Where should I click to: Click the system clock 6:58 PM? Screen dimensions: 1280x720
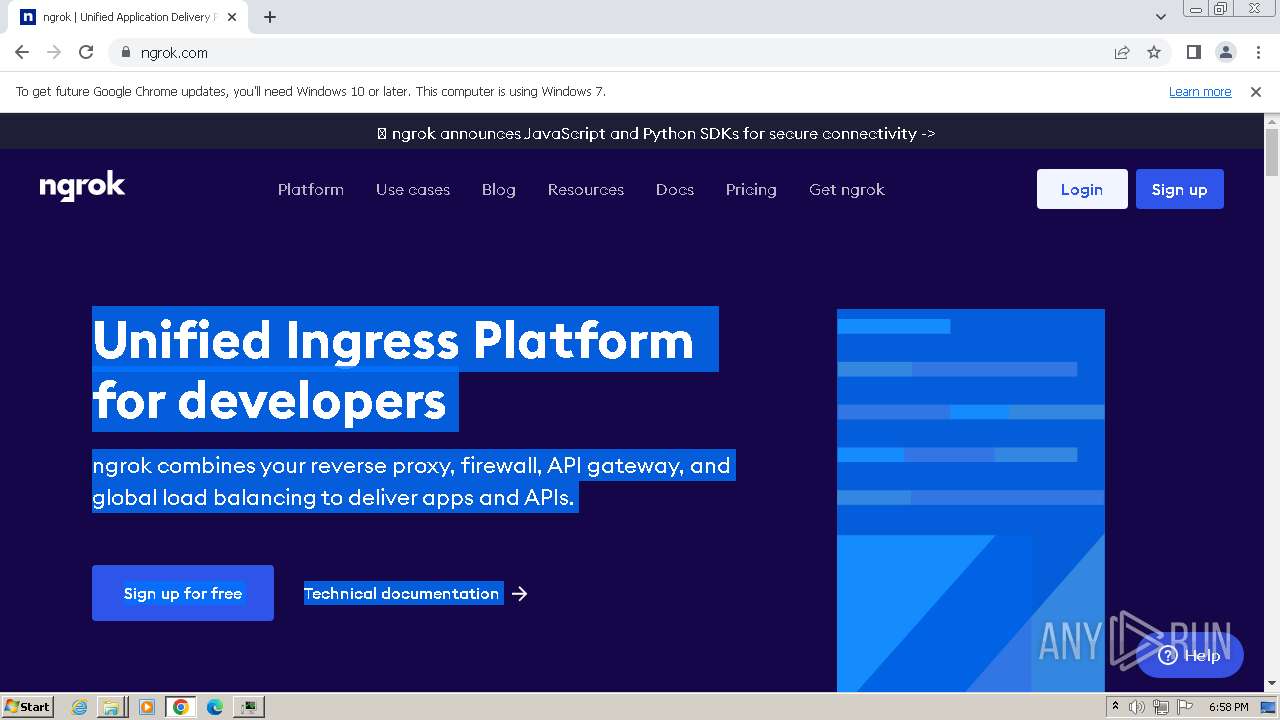[x=1228, y=707]
